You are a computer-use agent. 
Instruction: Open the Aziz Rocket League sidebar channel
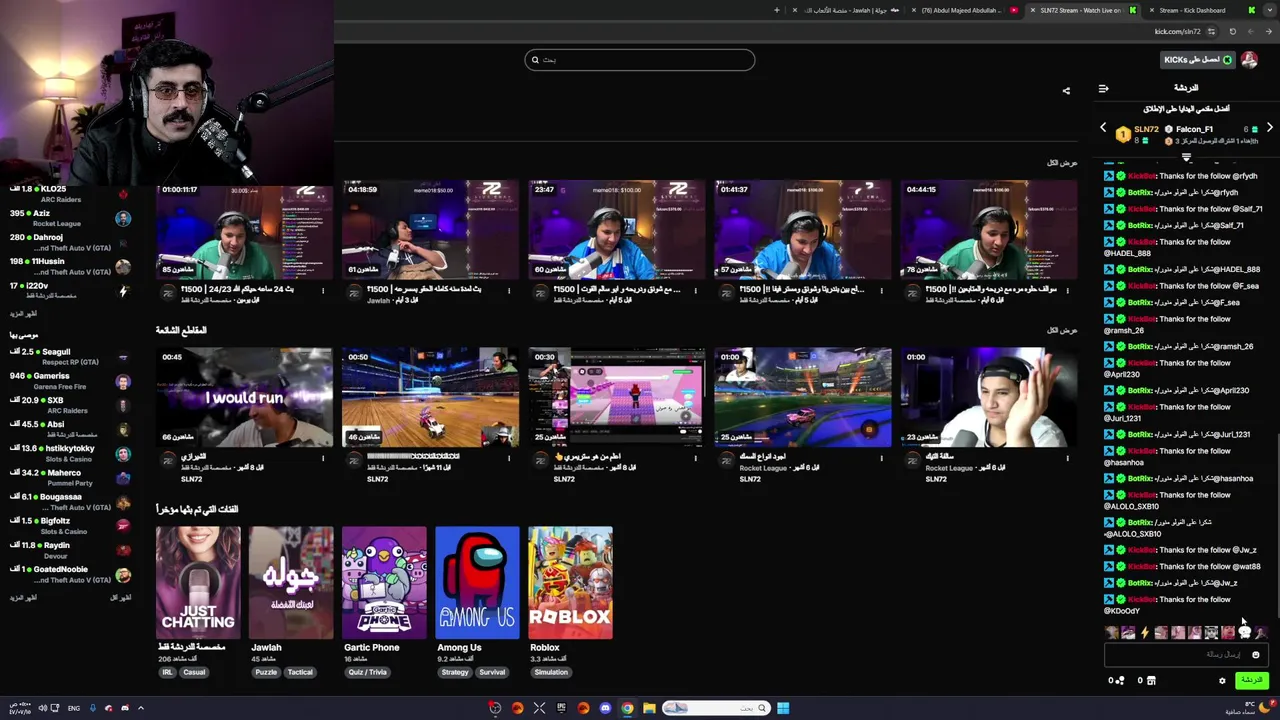tap(70, 218)
